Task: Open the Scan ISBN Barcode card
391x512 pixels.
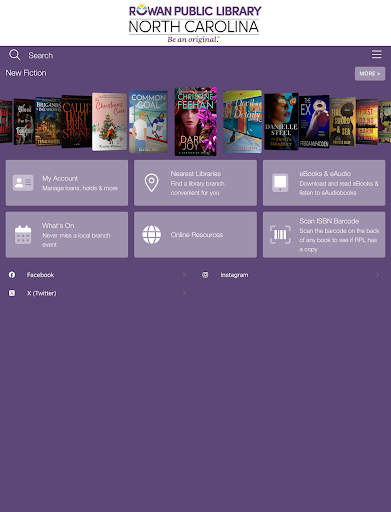Action: point(324,235)
